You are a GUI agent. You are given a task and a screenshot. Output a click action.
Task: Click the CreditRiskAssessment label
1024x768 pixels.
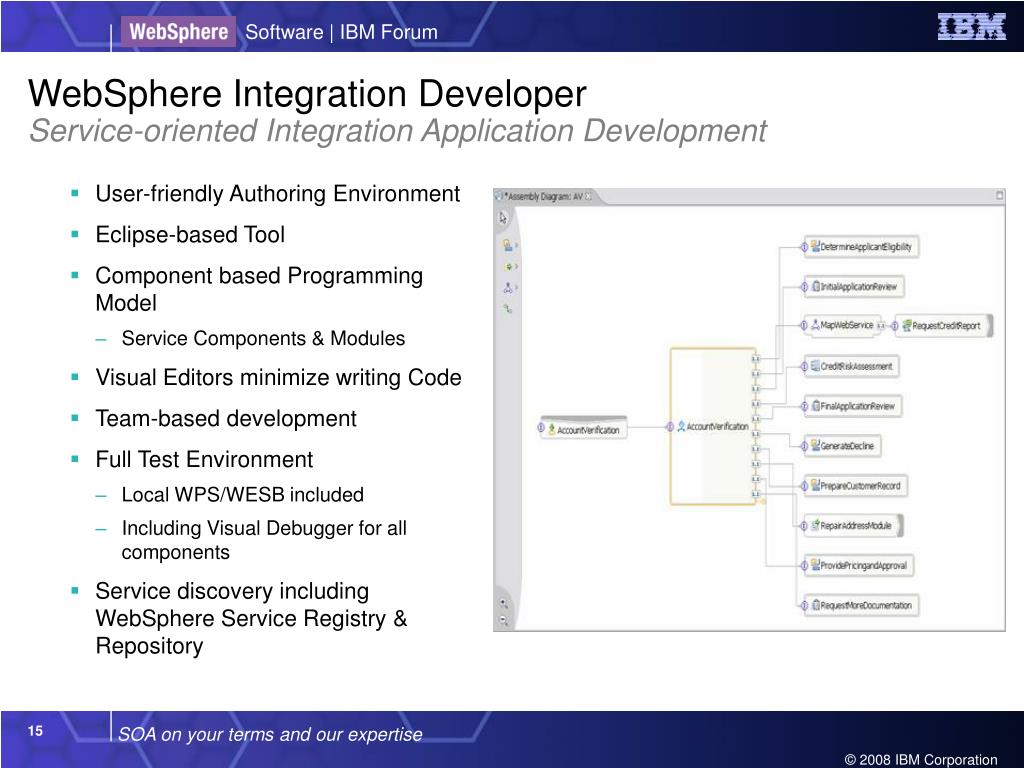[856, 366]
